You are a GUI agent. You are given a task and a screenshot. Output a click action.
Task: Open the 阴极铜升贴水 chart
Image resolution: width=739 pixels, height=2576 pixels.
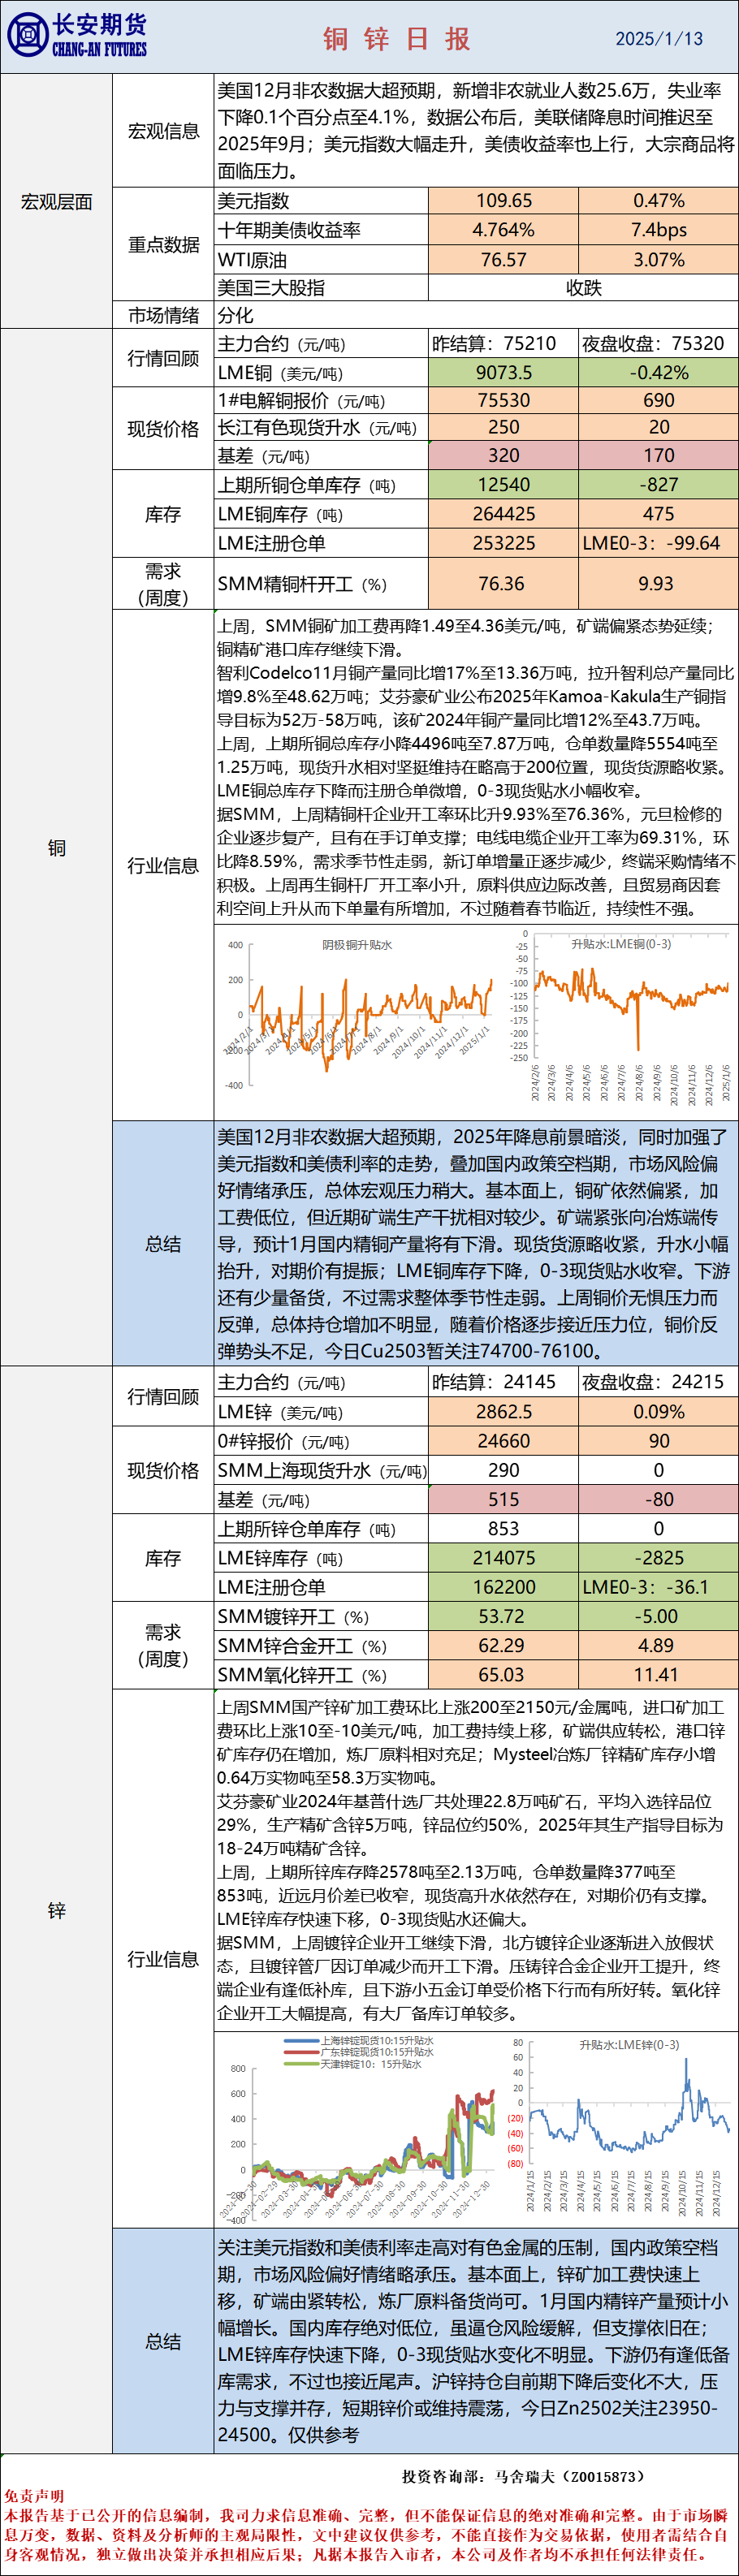pos(358,1014)
